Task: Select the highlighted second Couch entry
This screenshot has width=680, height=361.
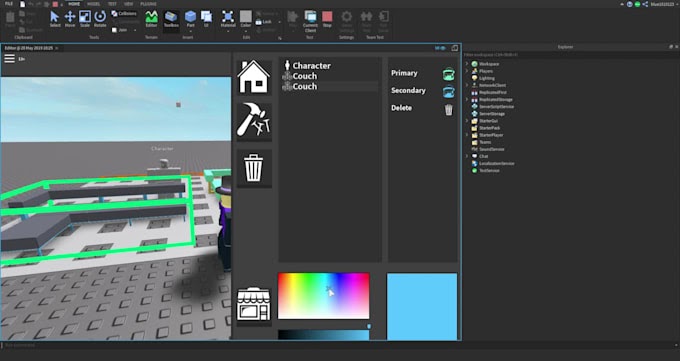Action: click(x=330, y=87)
